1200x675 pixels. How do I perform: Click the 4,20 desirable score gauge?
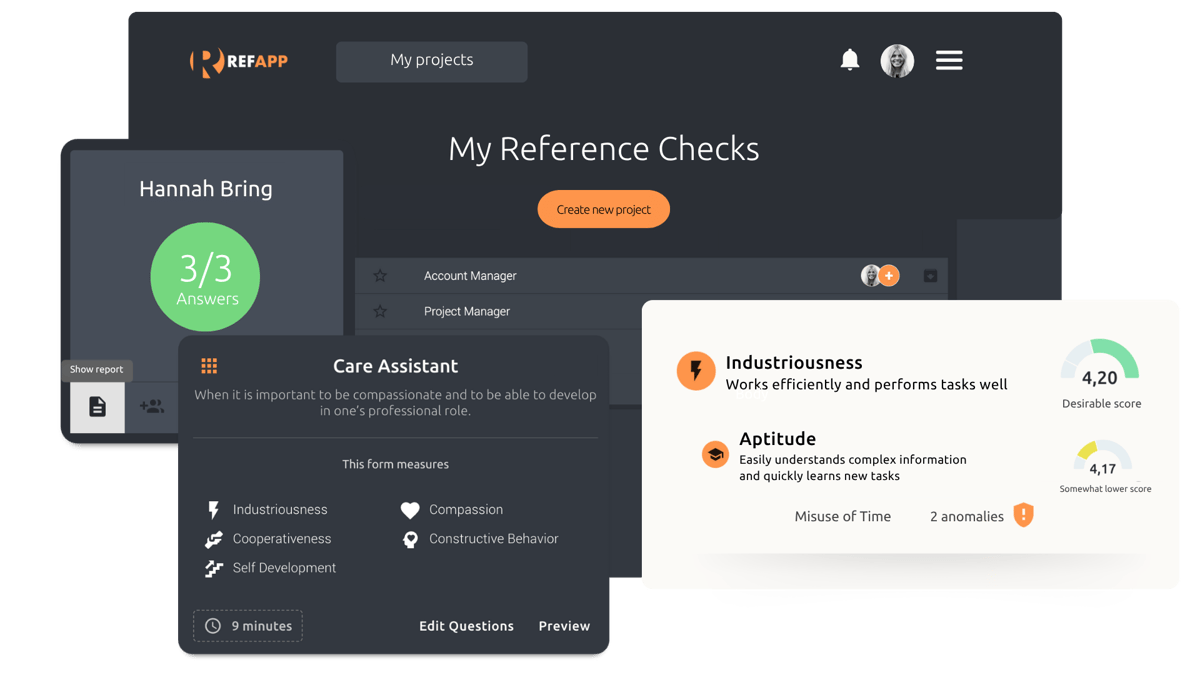click(x=1101, y=368)
